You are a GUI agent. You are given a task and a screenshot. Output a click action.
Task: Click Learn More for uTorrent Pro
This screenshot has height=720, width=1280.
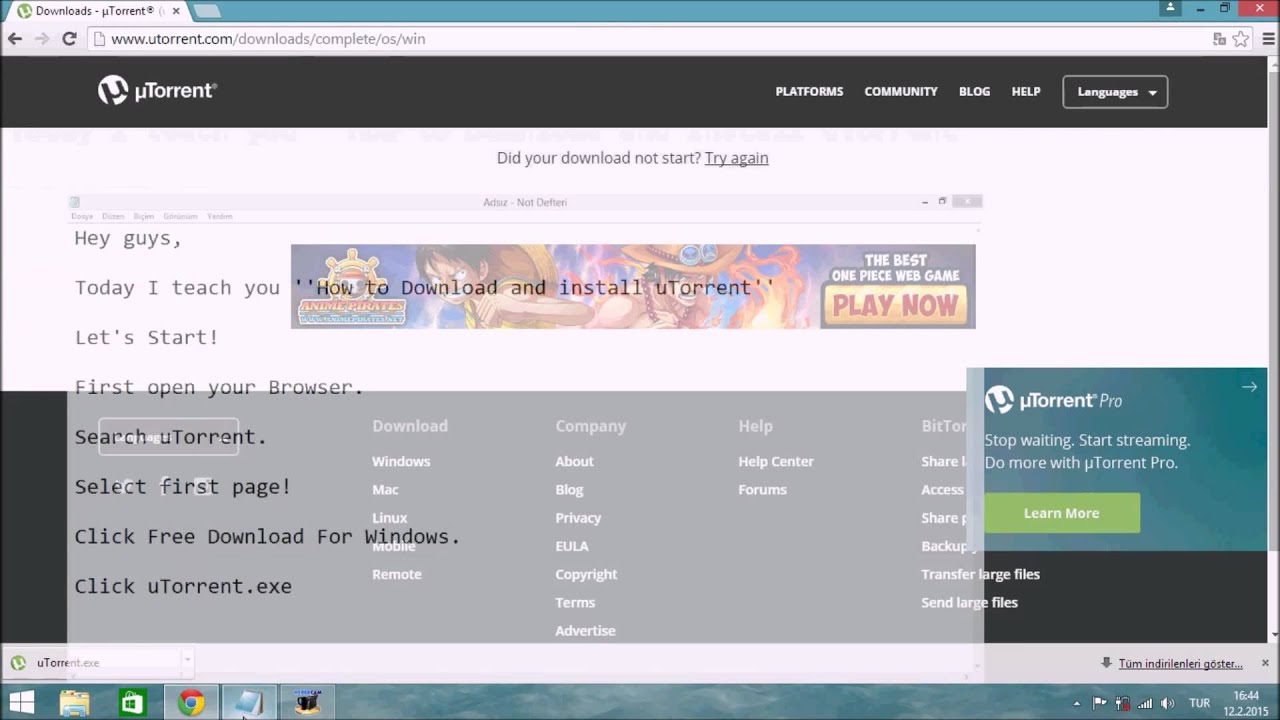1061,513
